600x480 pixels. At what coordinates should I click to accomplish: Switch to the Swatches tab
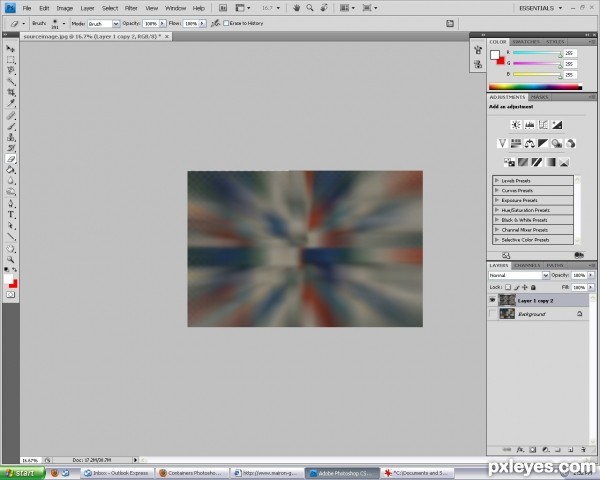point(526,42)
